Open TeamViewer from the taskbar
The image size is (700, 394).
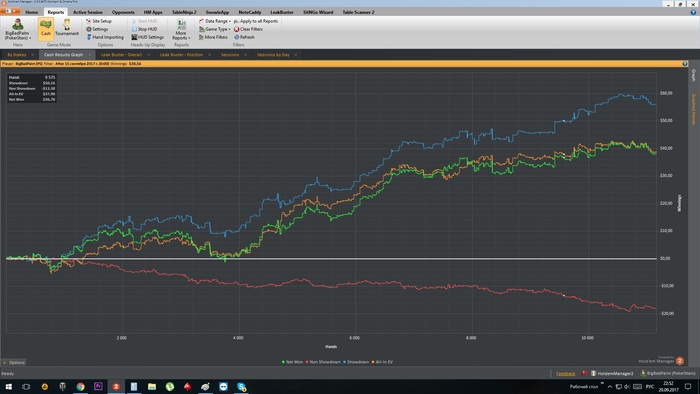click(x=223, y=386)
